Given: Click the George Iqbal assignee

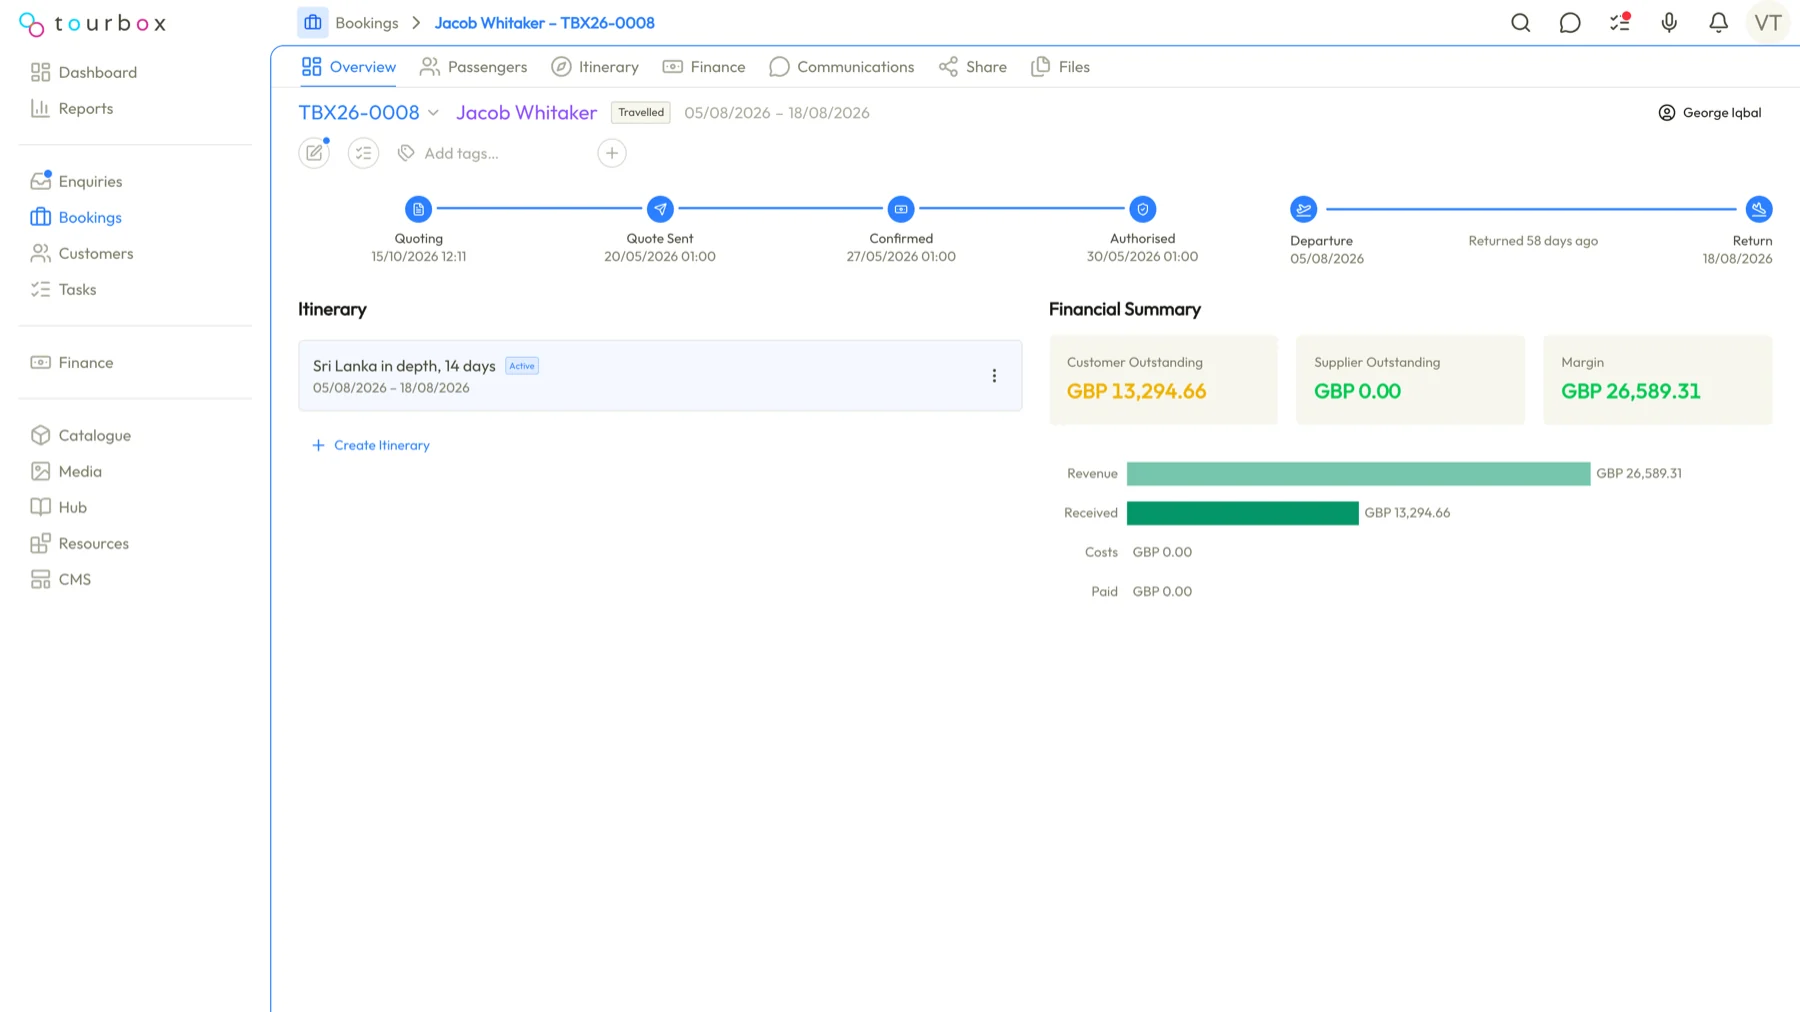Looking at the screenshot, I should [1710, 113].
